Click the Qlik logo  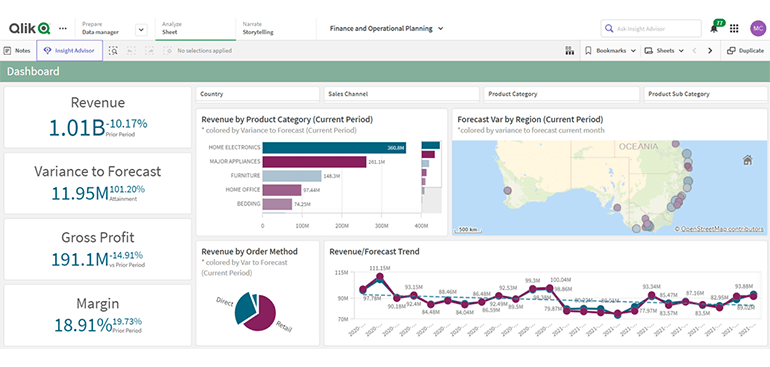tap(29, 28)
